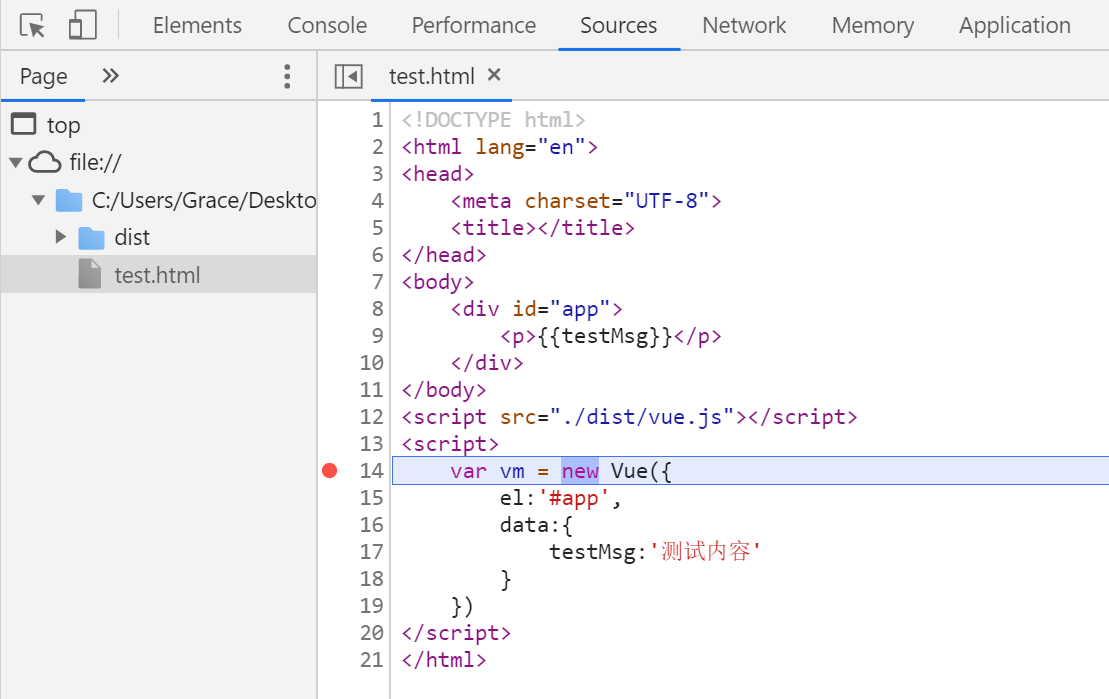Image resolution: width=1109 pixels, height=699 pixels.
Task: Switch to the Network tab
Action: point(744,25)
